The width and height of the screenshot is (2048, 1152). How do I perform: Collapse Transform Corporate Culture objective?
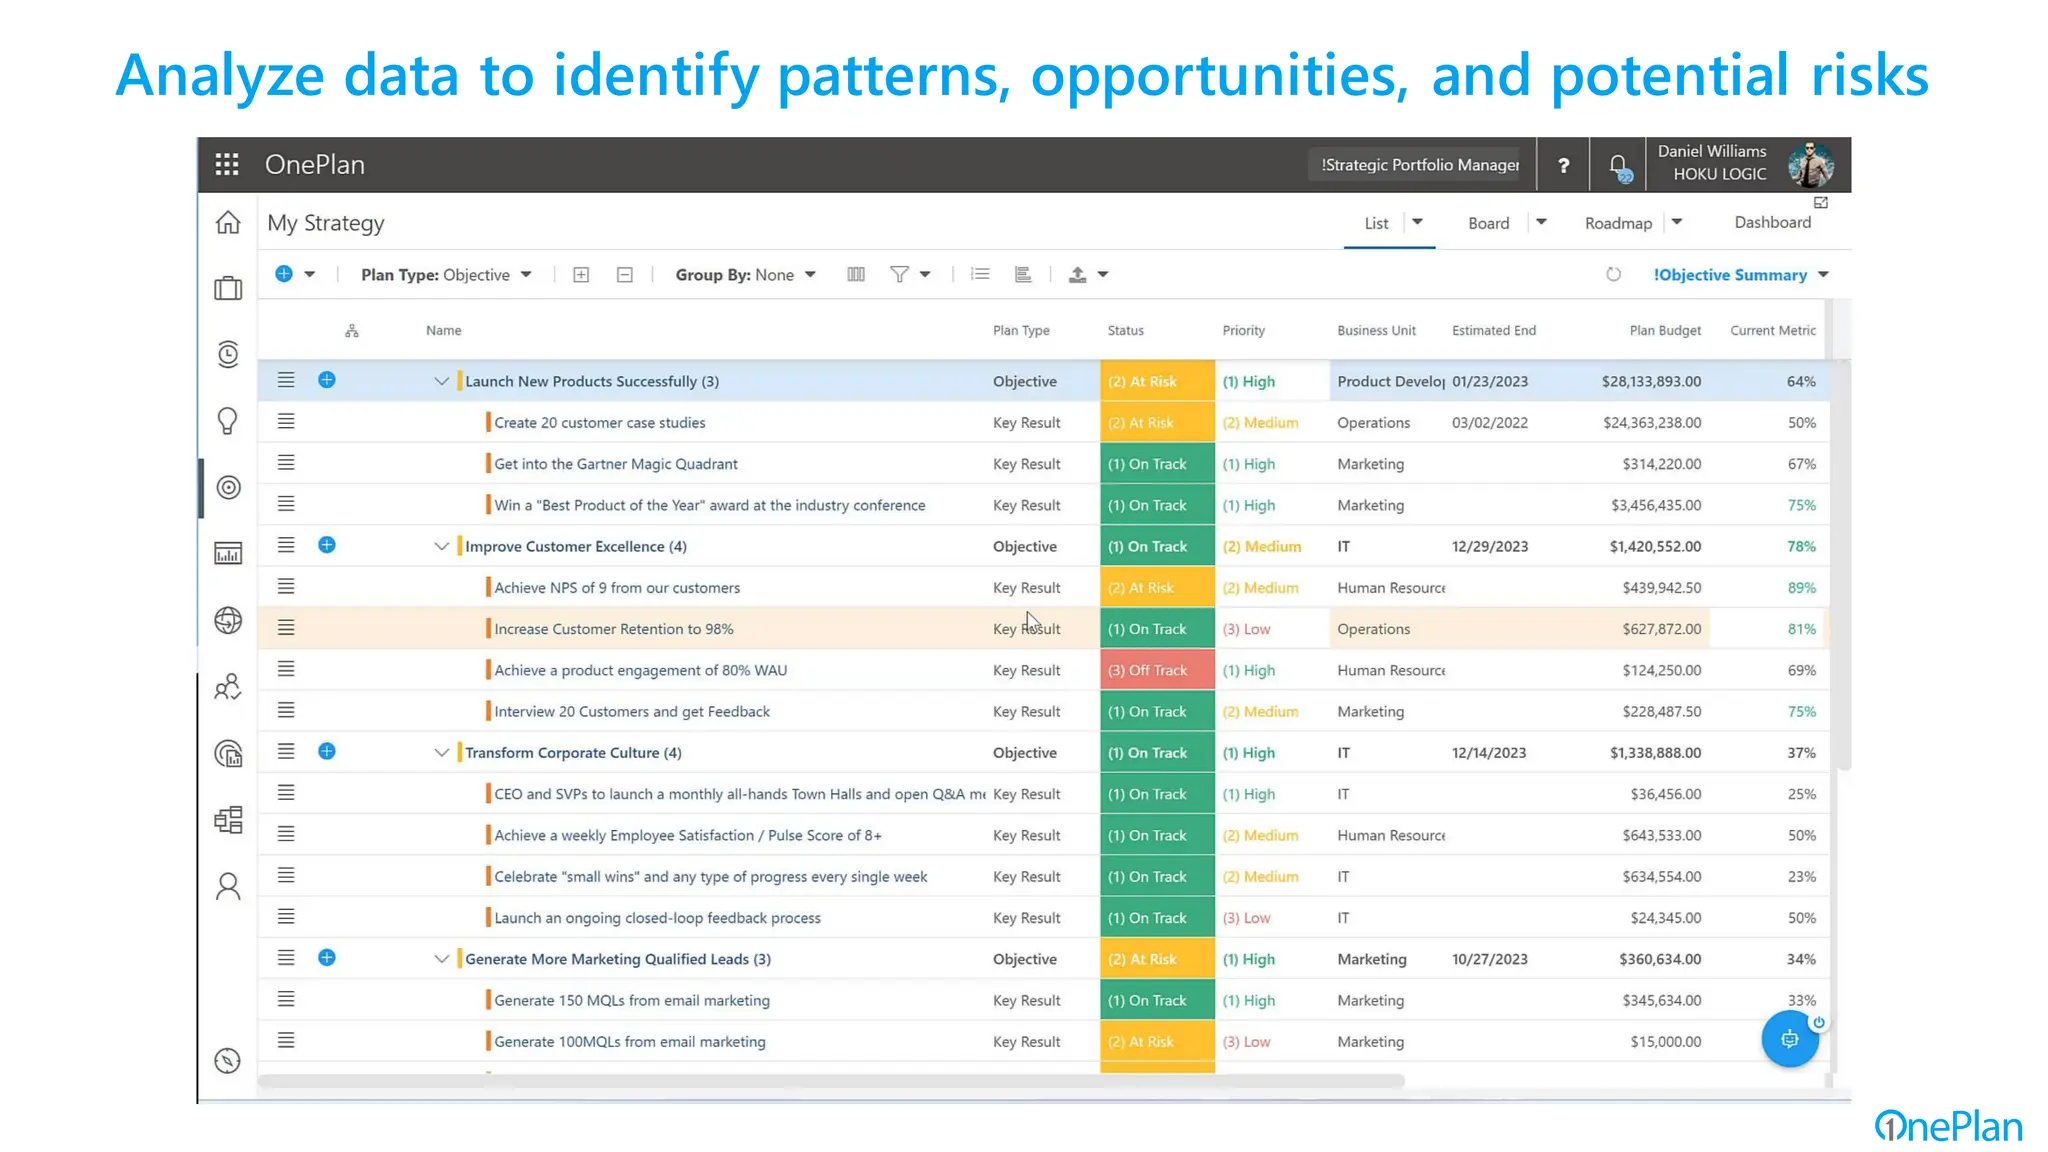pos(441,752)
